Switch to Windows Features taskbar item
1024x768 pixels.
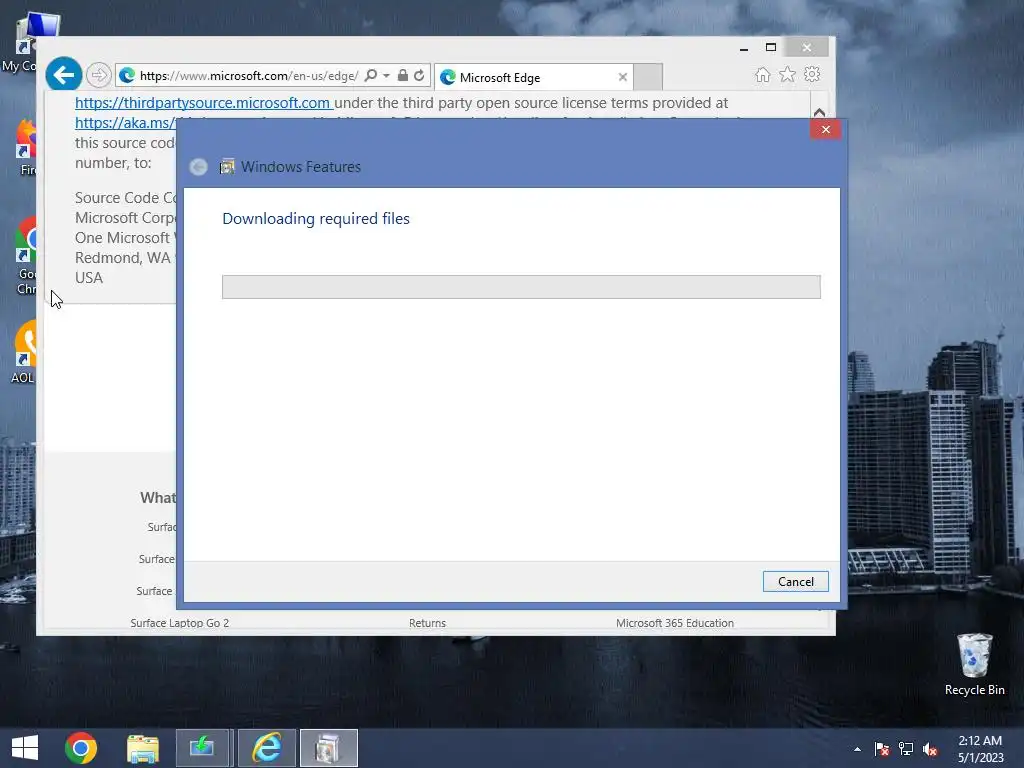click(x=328, y=748)
